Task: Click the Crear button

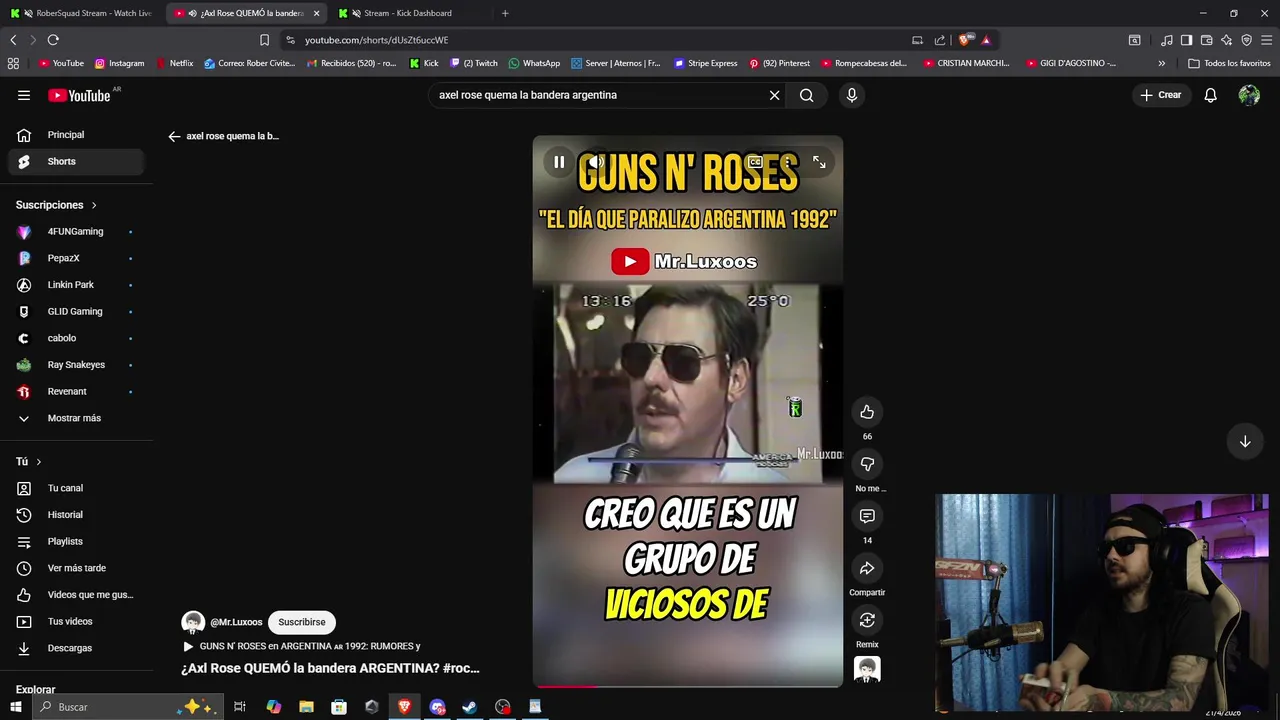Action: [x=1160, y=95]
